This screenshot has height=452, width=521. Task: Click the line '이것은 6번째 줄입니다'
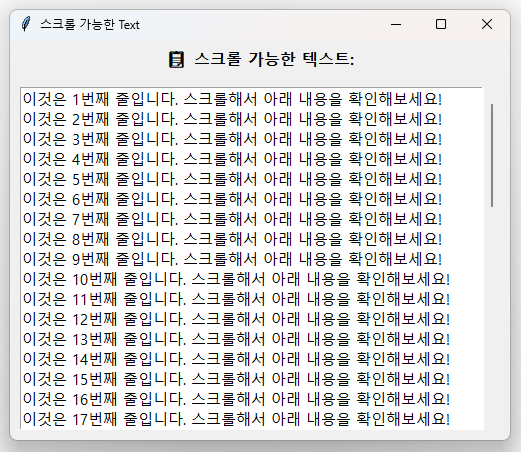click(x=232, y=199)
